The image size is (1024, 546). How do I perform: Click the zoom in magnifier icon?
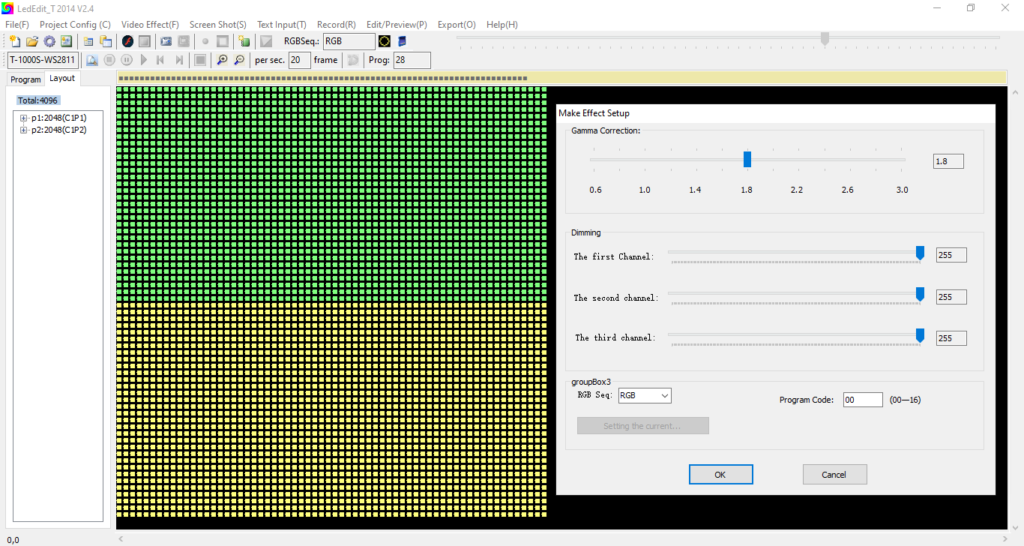tap(222, 60)
